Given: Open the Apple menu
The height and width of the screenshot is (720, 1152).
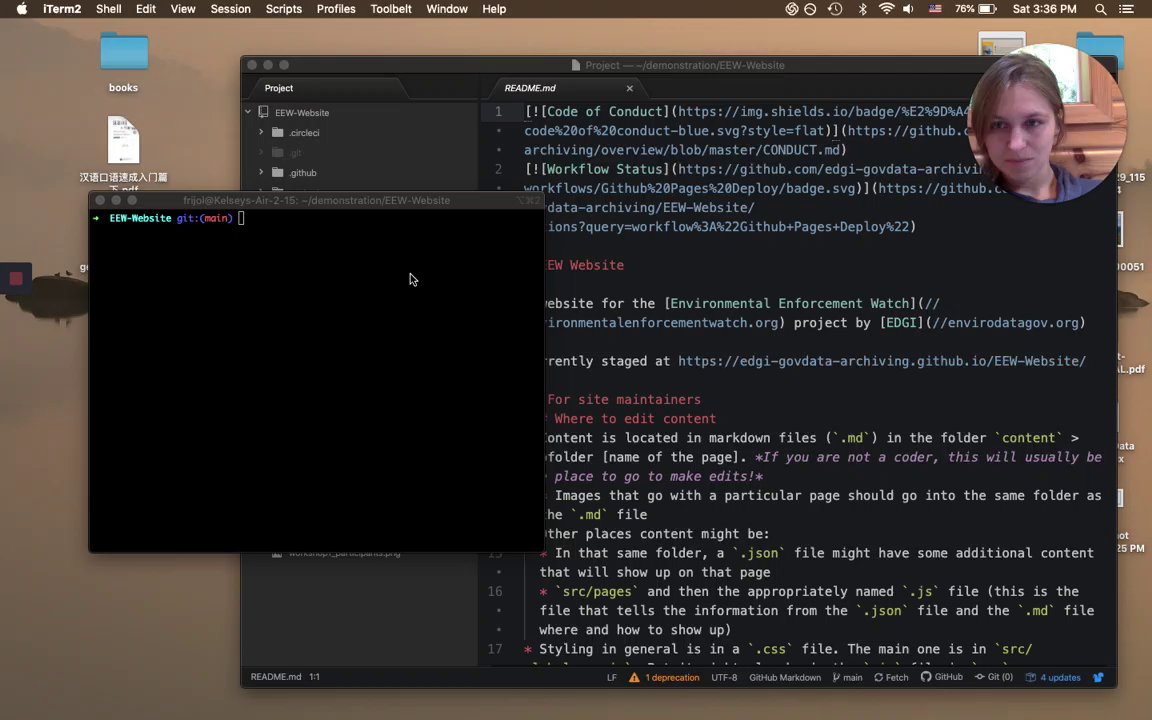Looking at the screenshot, I should (21, 9).
